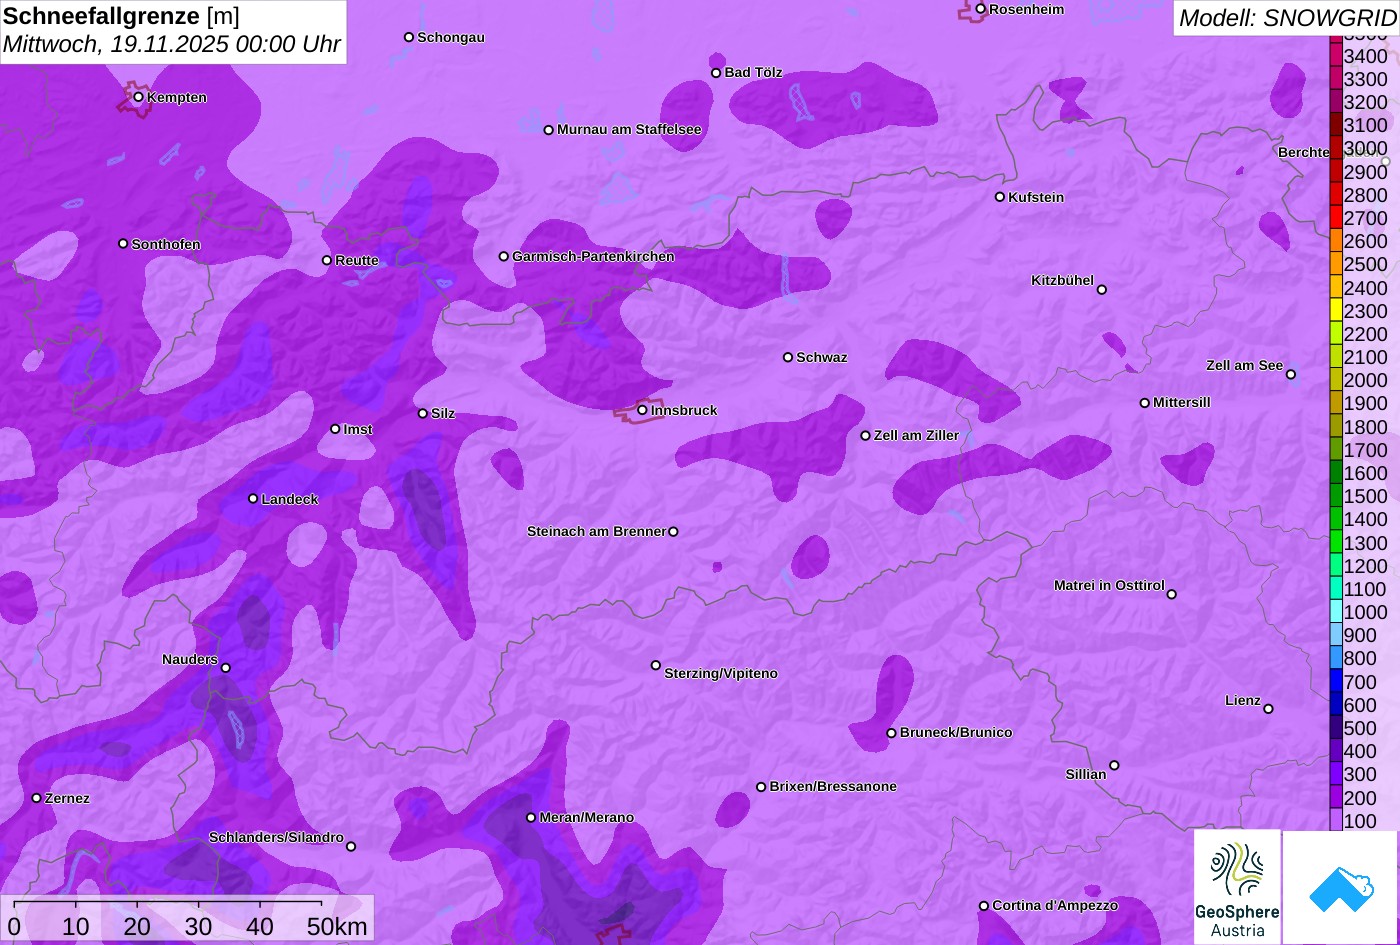This screenshot has height=945, width=1400.
Task: Select the Rosenheim city marker
Action: (x=980, y=9)
